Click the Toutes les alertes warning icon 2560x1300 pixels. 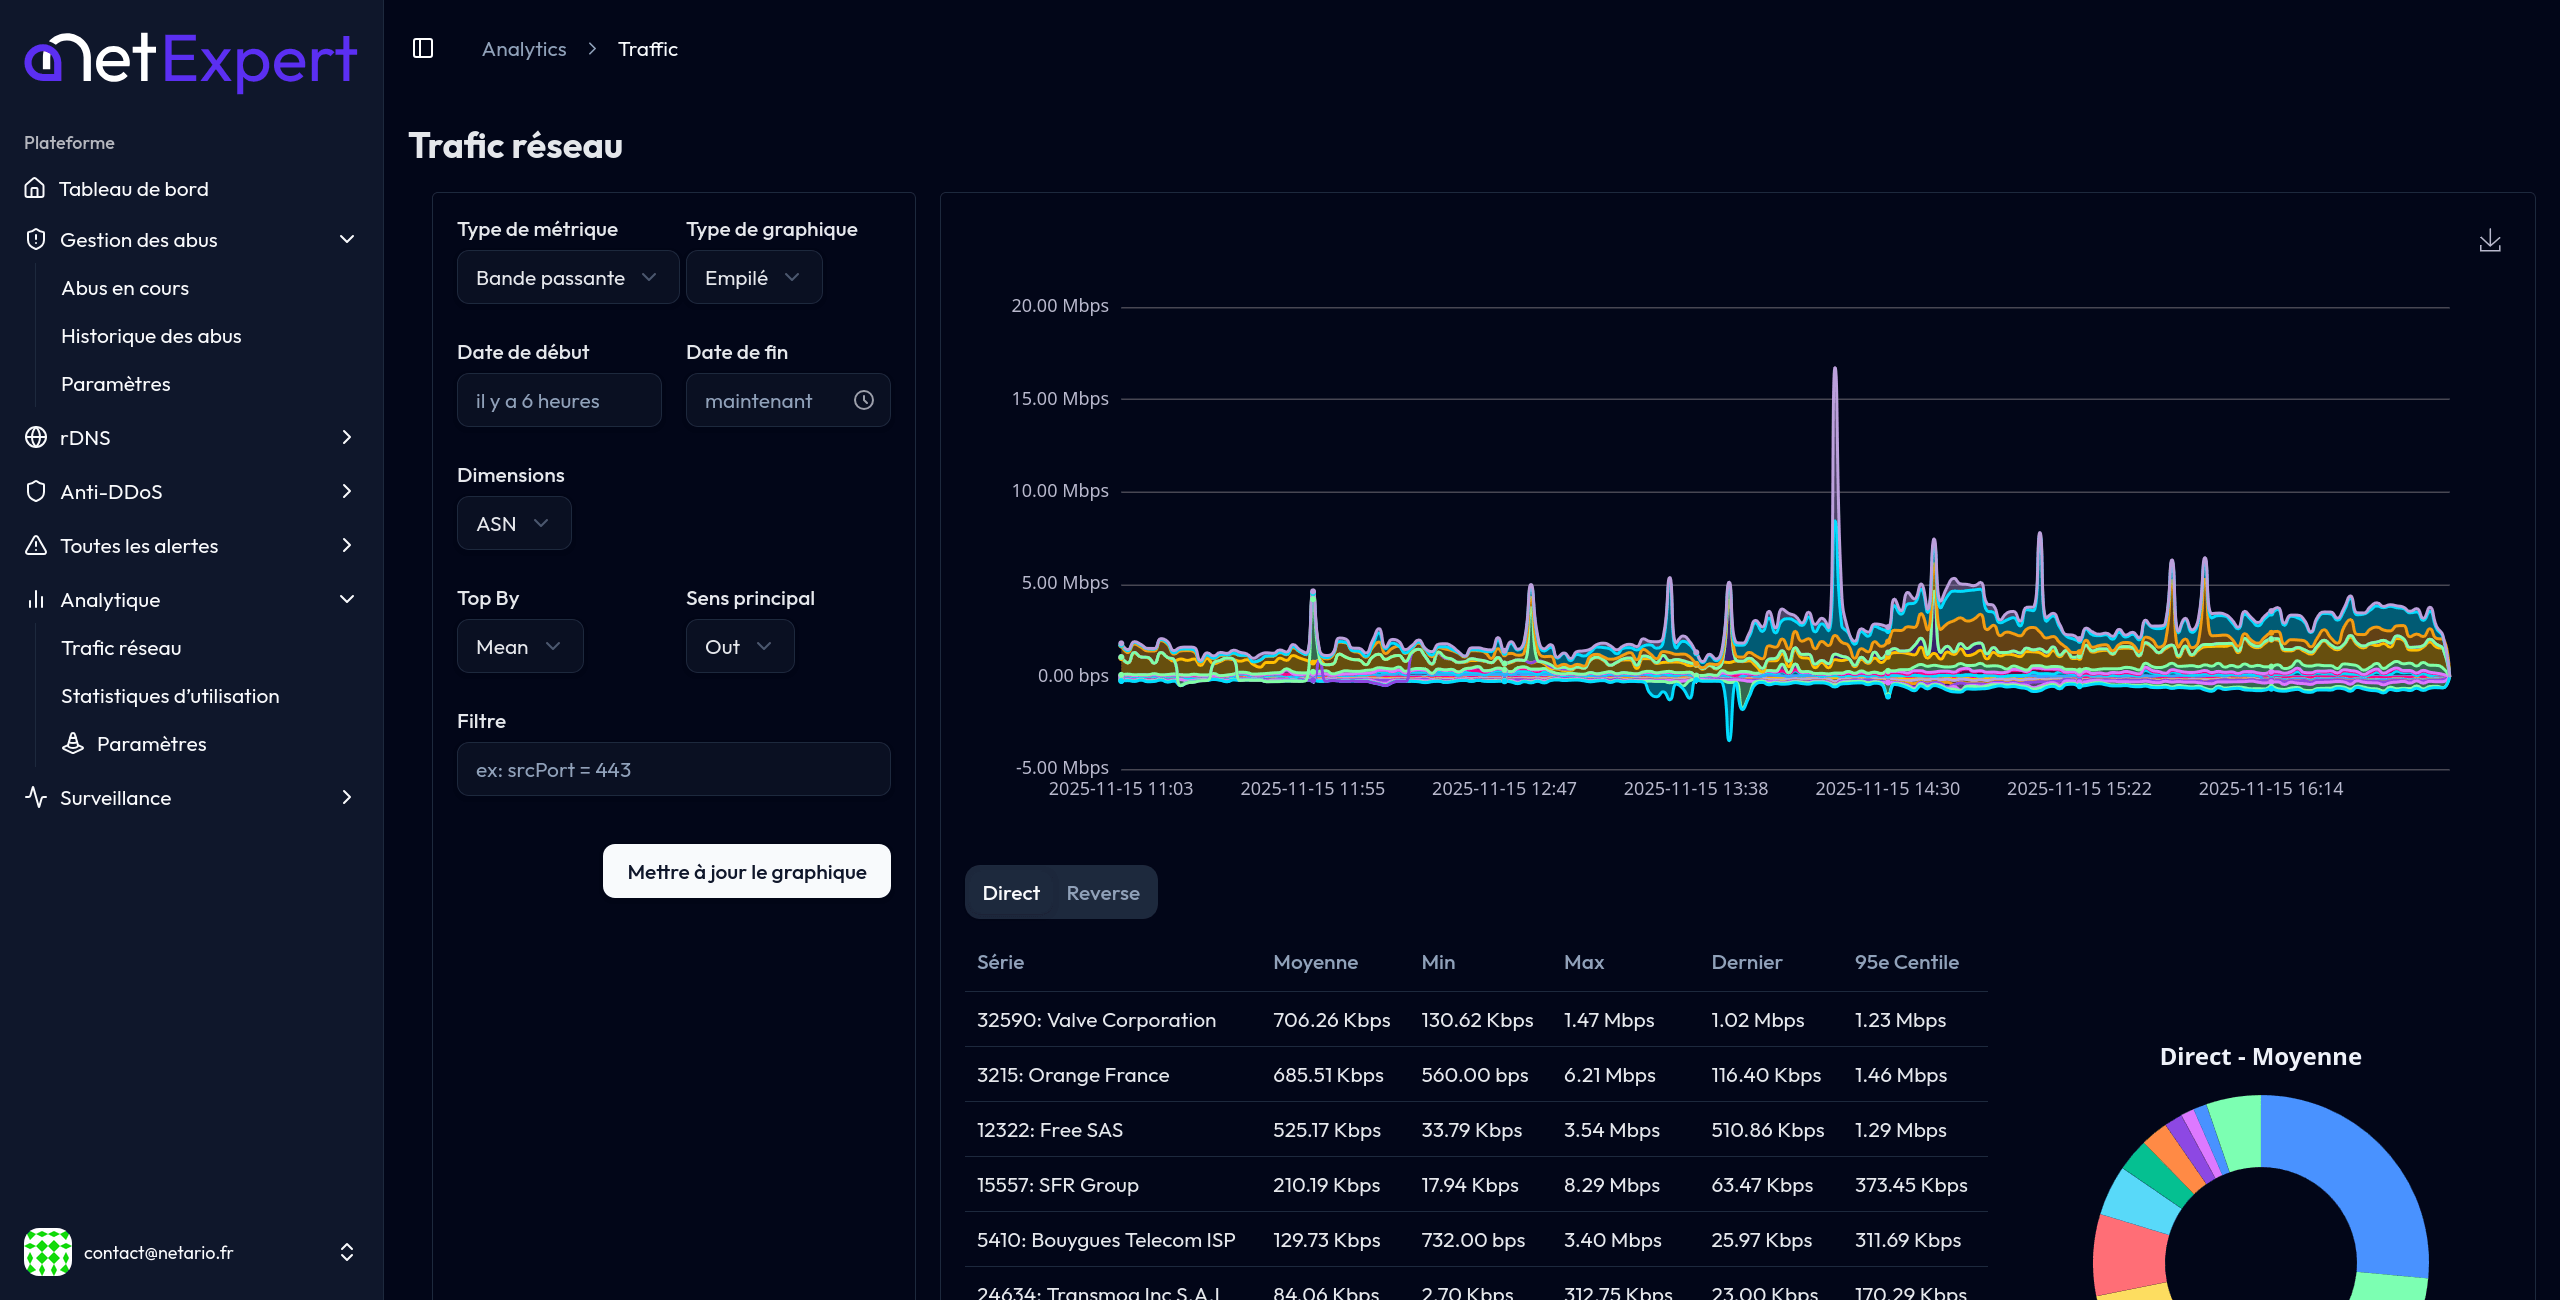point(36,545)
